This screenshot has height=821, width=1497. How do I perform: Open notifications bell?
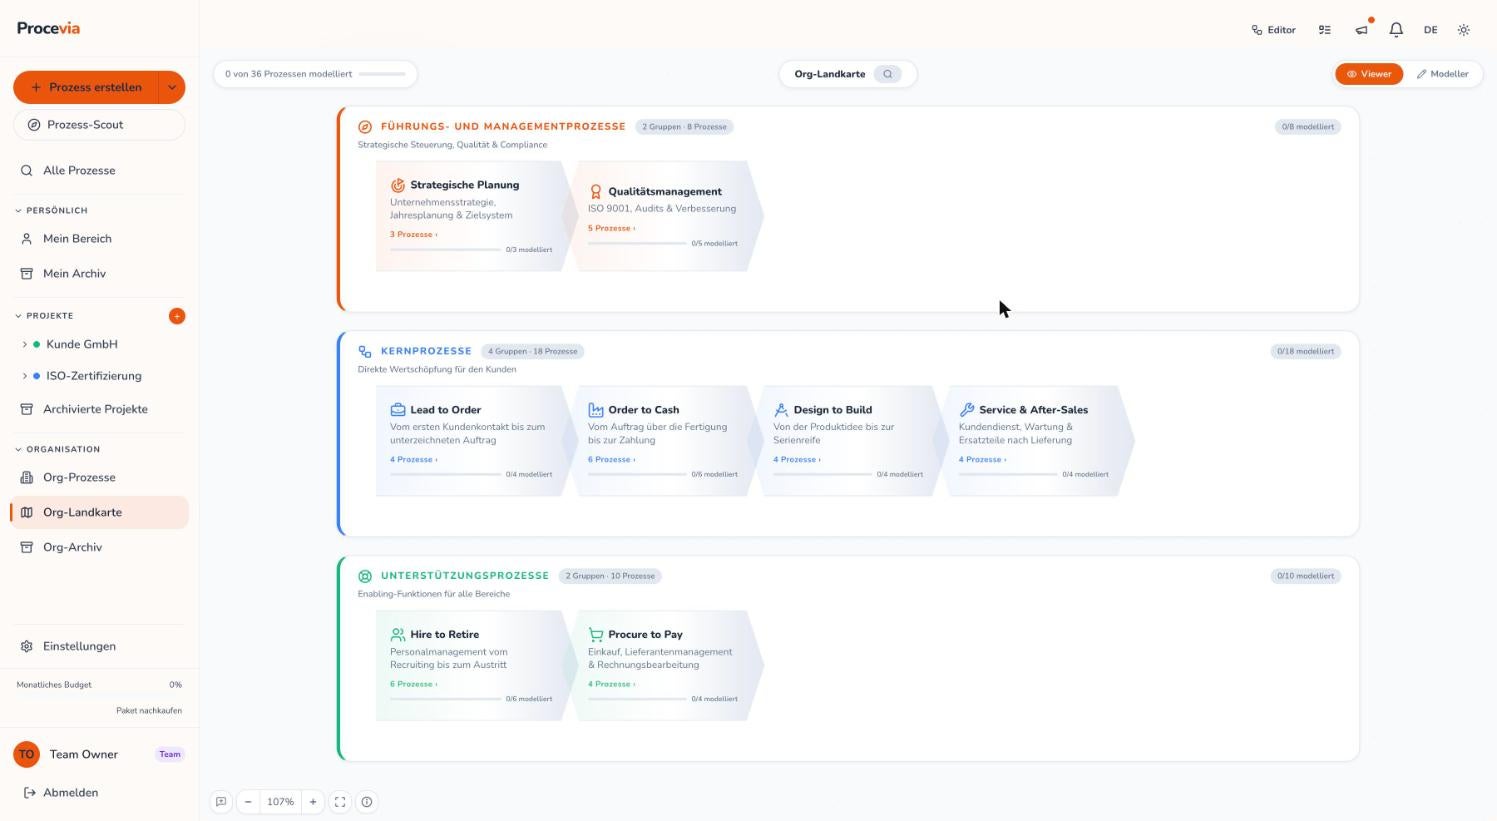coord(1396,30)
